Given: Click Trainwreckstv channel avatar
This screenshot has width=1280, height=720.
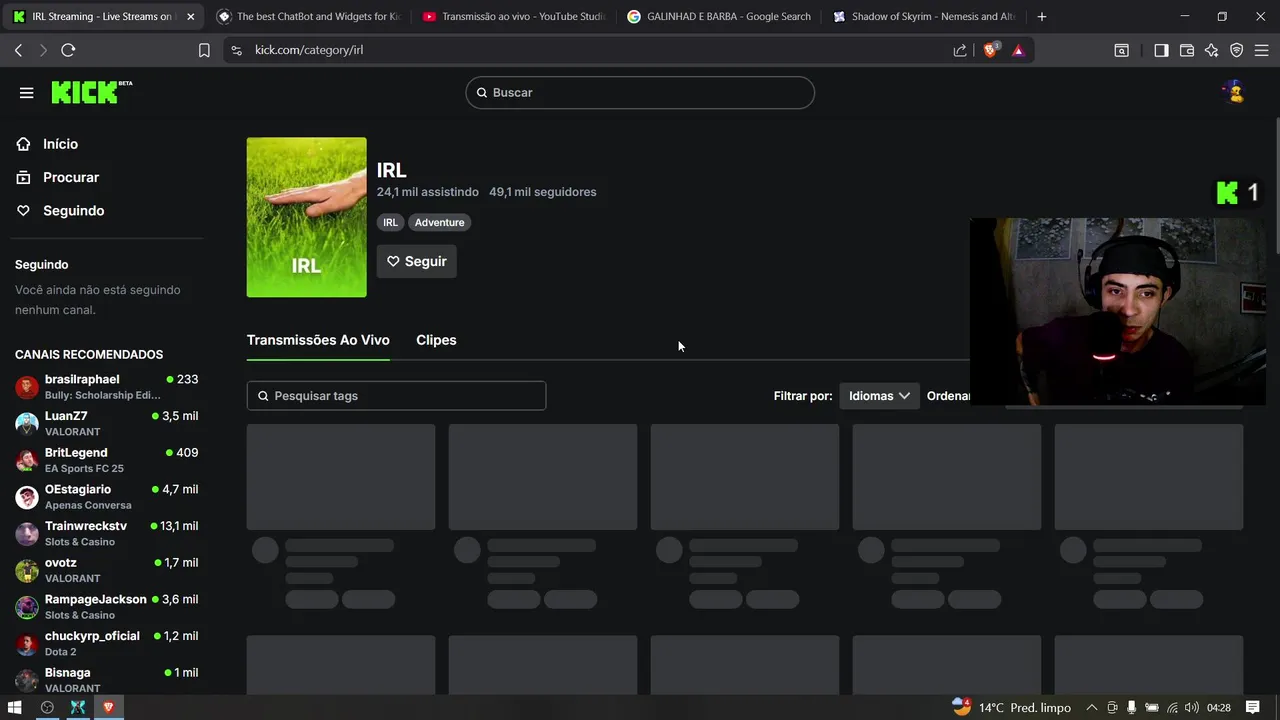Looking at the screenshot, I should (27, 534).
